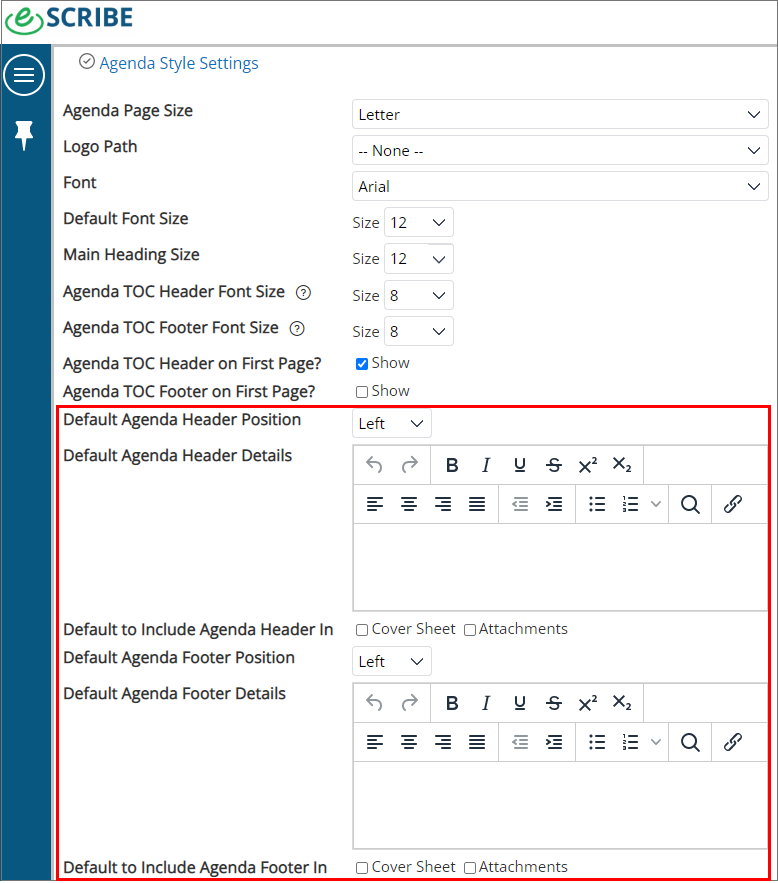Open the Agenda Page Size dropdown
This screenshot has height=883, width=778.
click(x=560, y=114)
